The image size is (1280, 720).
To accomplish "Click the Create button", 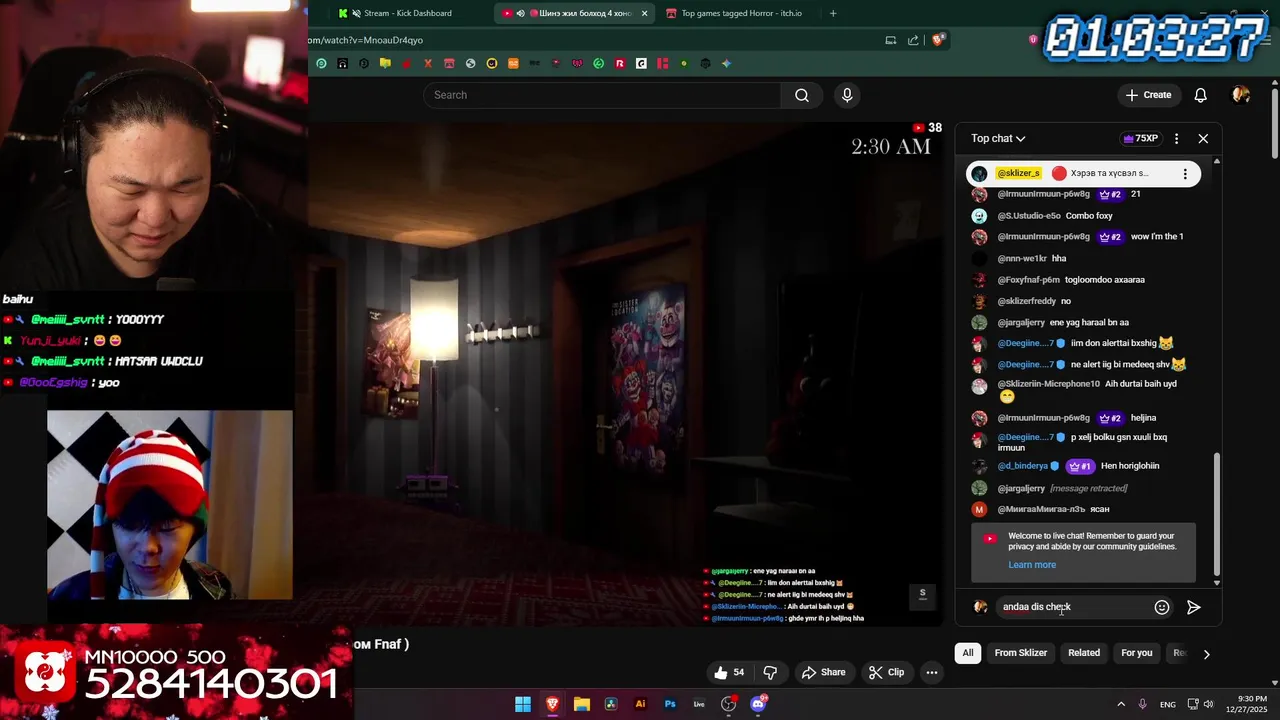I will tap(1148, 95).
